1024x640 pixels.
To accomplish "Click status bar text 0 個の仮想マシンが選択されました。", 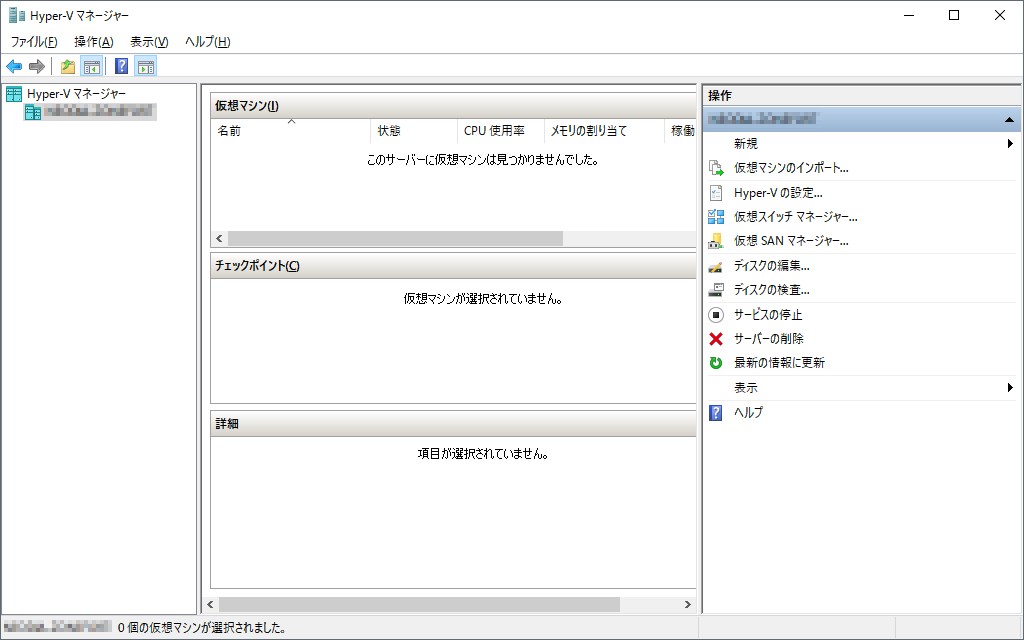I will click(x=202, y=628).
